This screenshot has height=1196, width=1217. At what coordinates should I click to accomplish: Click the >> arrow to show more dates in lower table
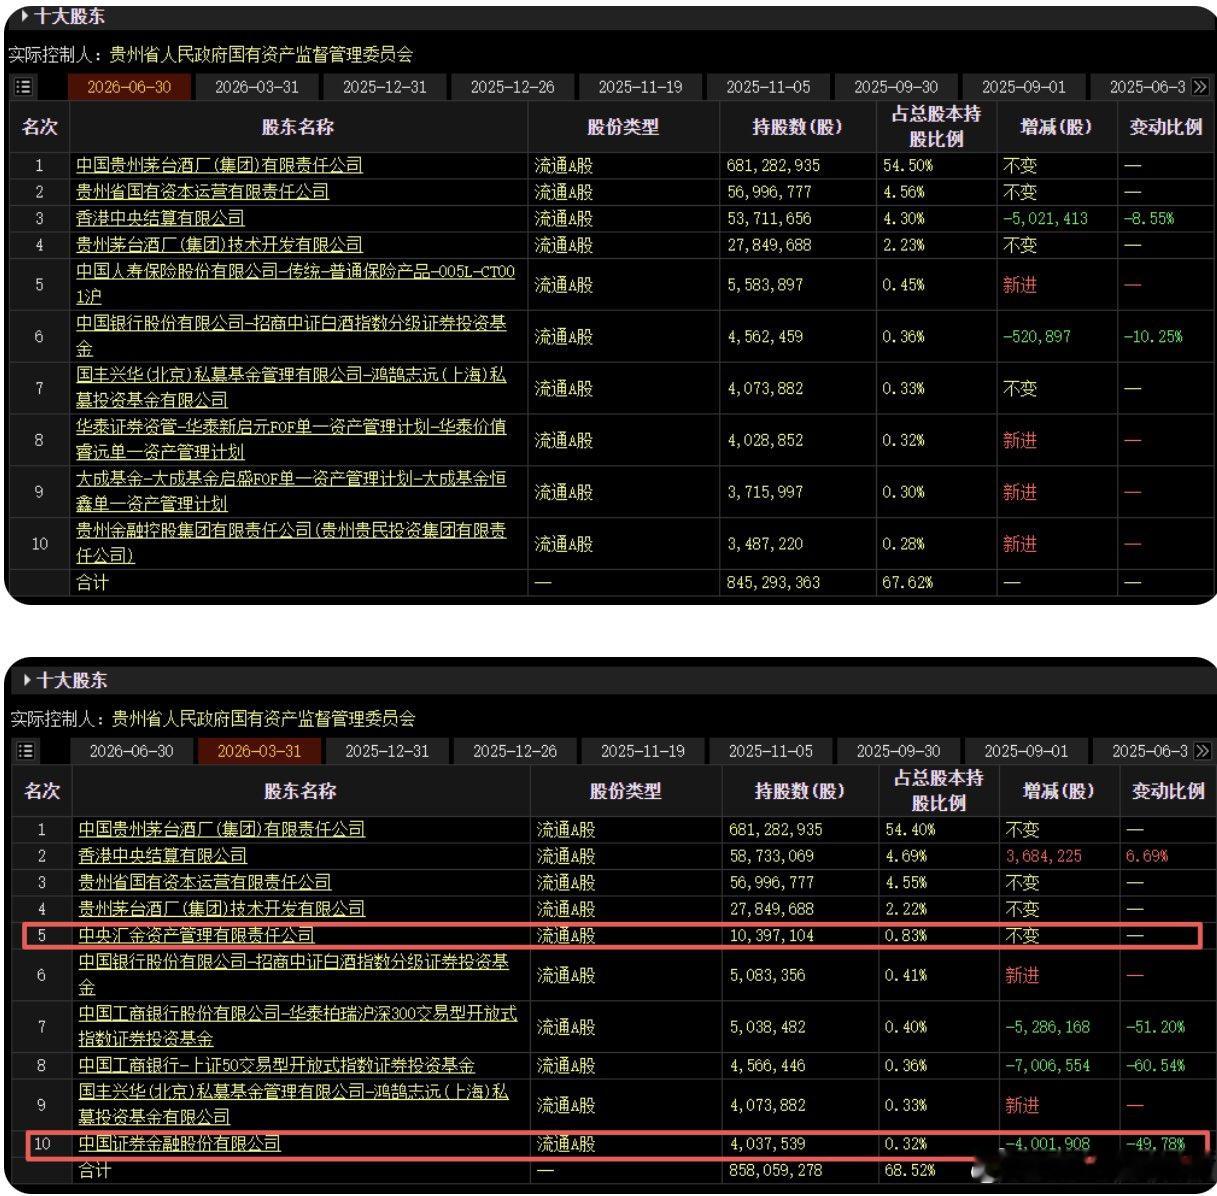click(x=1202, y=751)
